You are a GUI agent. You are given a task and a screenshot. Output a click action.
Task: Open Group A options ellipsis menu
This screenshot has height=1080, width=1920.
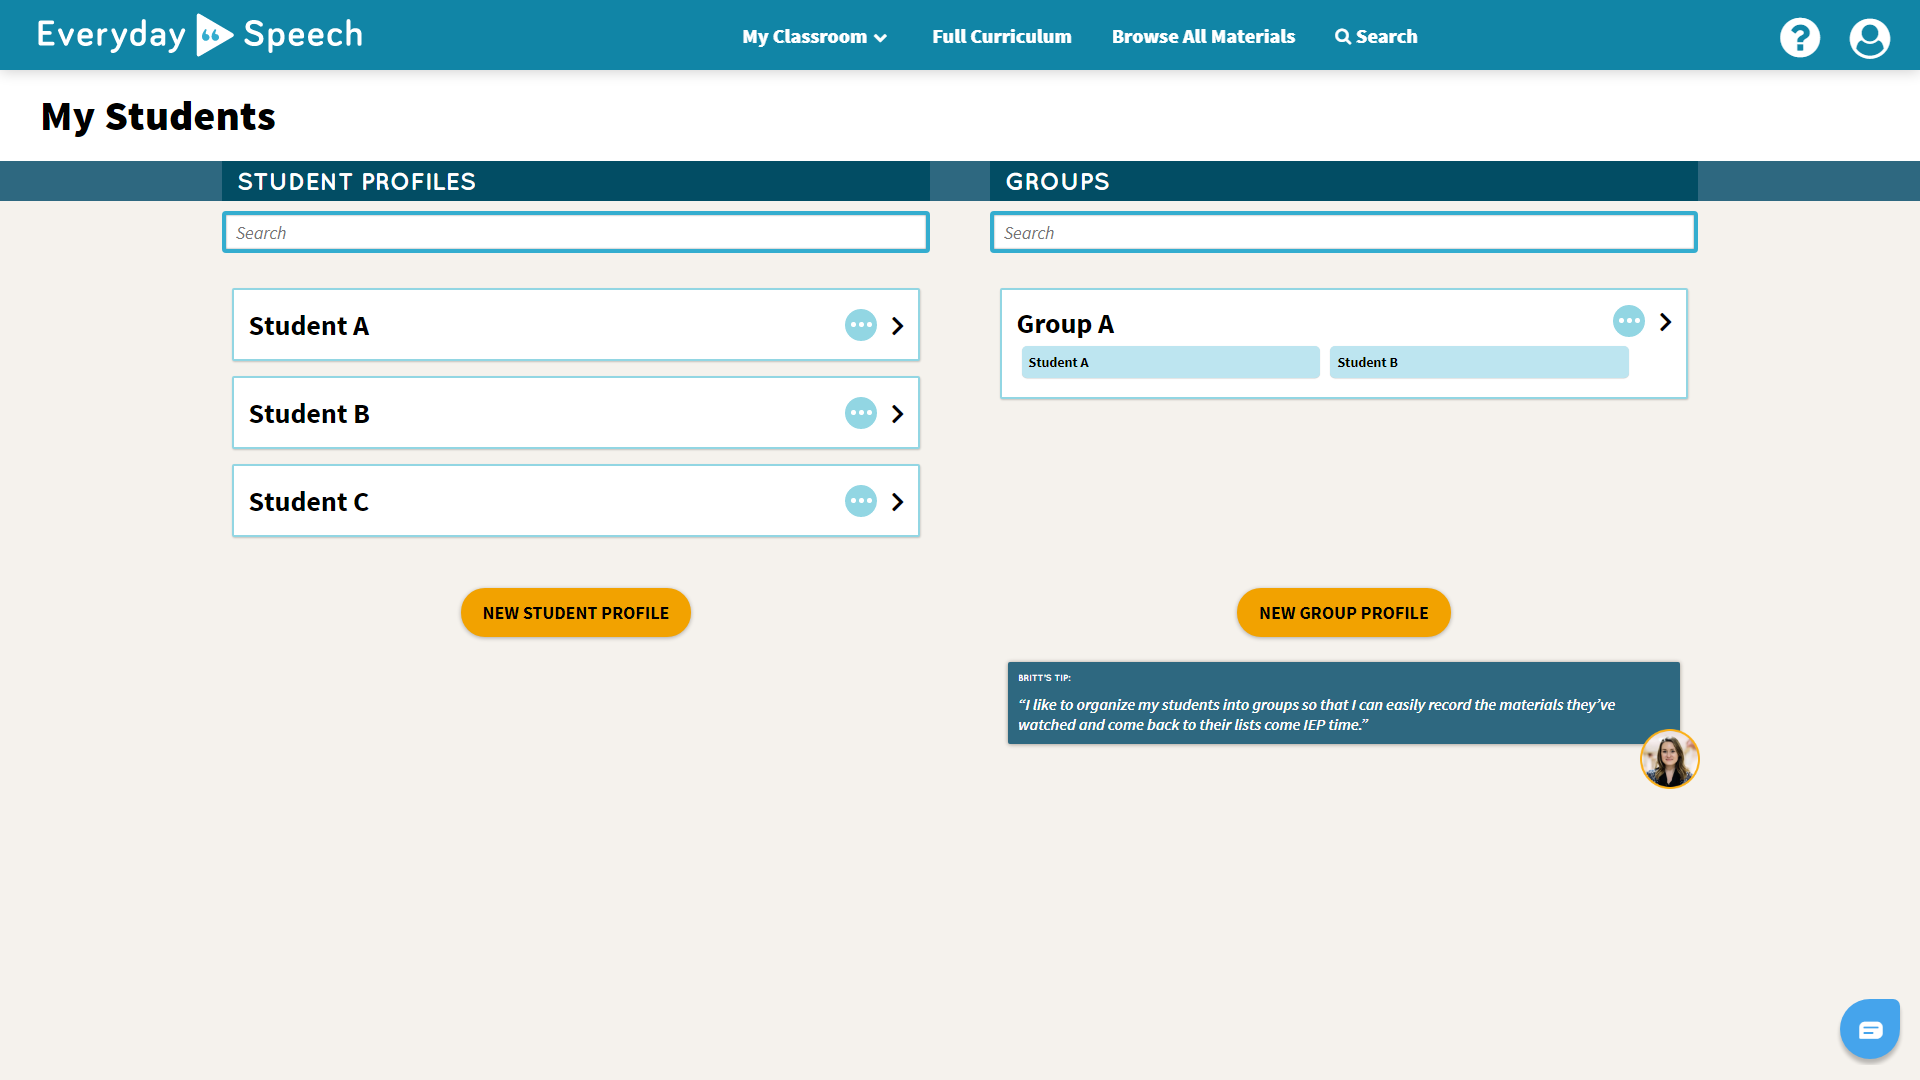(x=1629, y=321)
